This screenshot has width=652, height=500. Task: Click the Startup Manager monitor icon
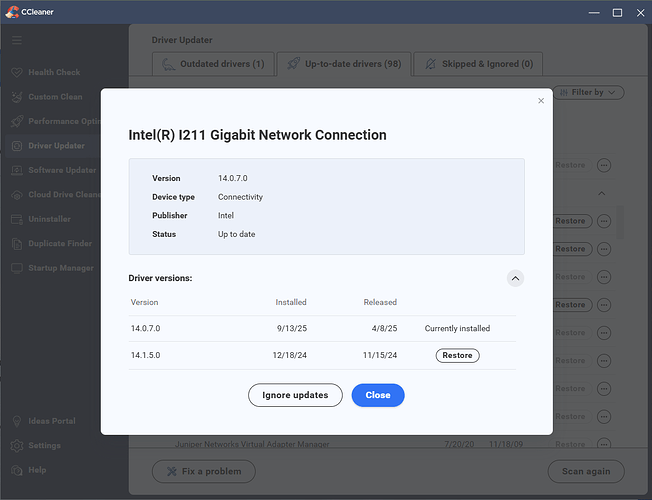tap(17, 268)
